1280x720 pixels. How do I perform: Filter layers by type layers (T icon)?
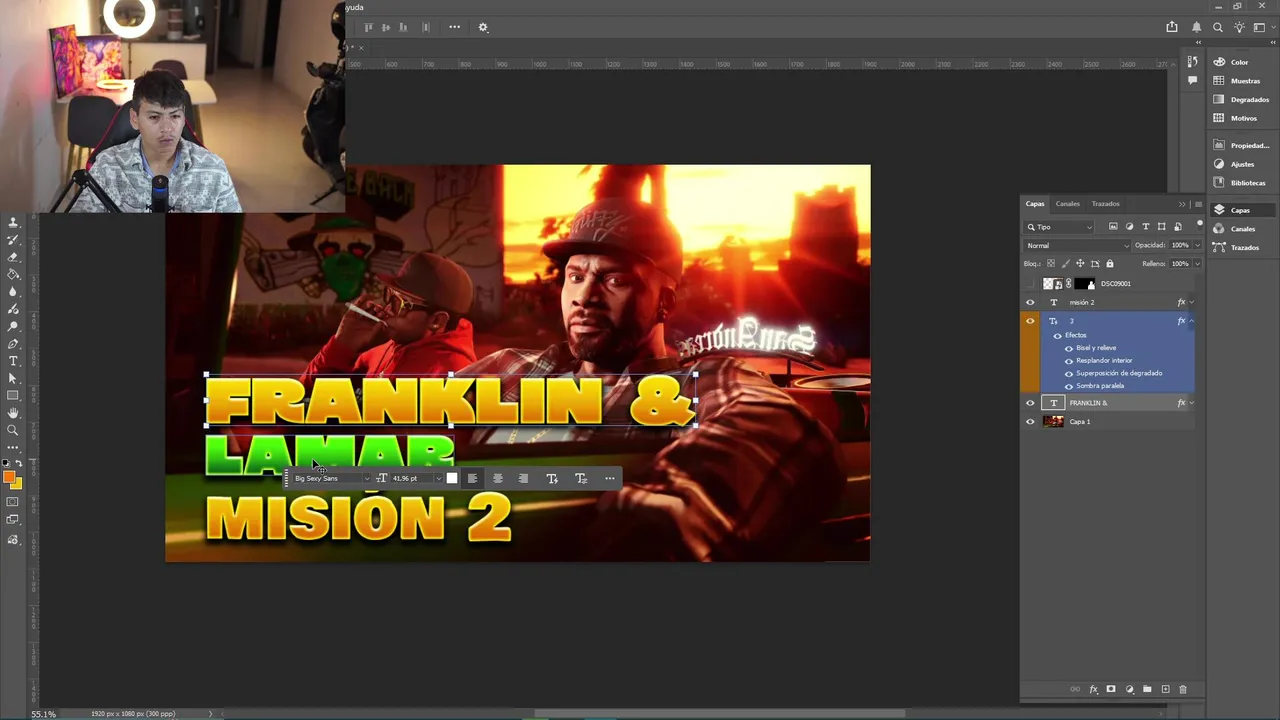point(1145,227)
